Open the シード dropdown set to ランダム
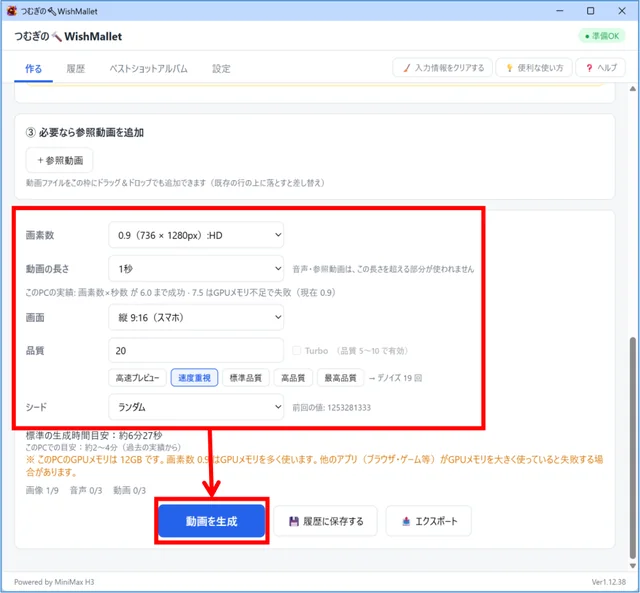640x593 pixels. pyautogui.click(x=196, y=406)
